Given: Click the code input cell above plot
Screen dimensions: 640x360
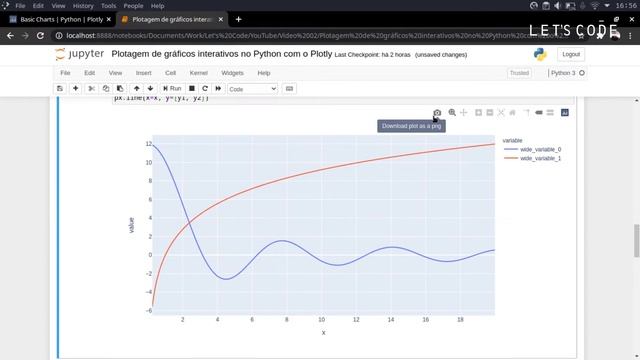Looking at the screenshot, I should 343,100.
